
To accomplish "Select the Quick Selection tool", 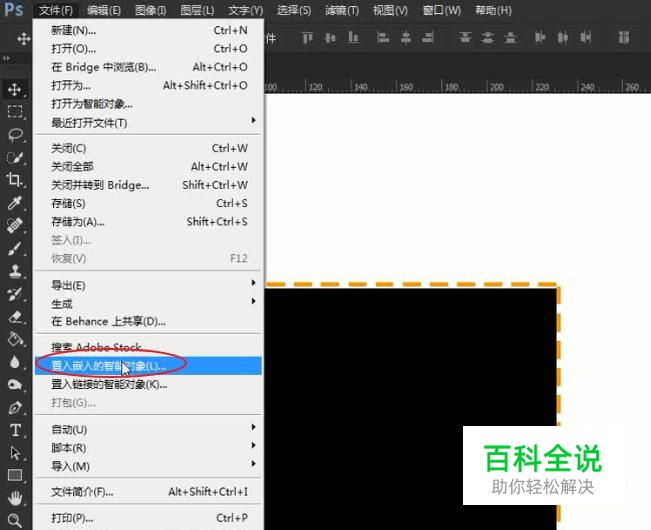I will pyautogui.click(x=15, y=157).
